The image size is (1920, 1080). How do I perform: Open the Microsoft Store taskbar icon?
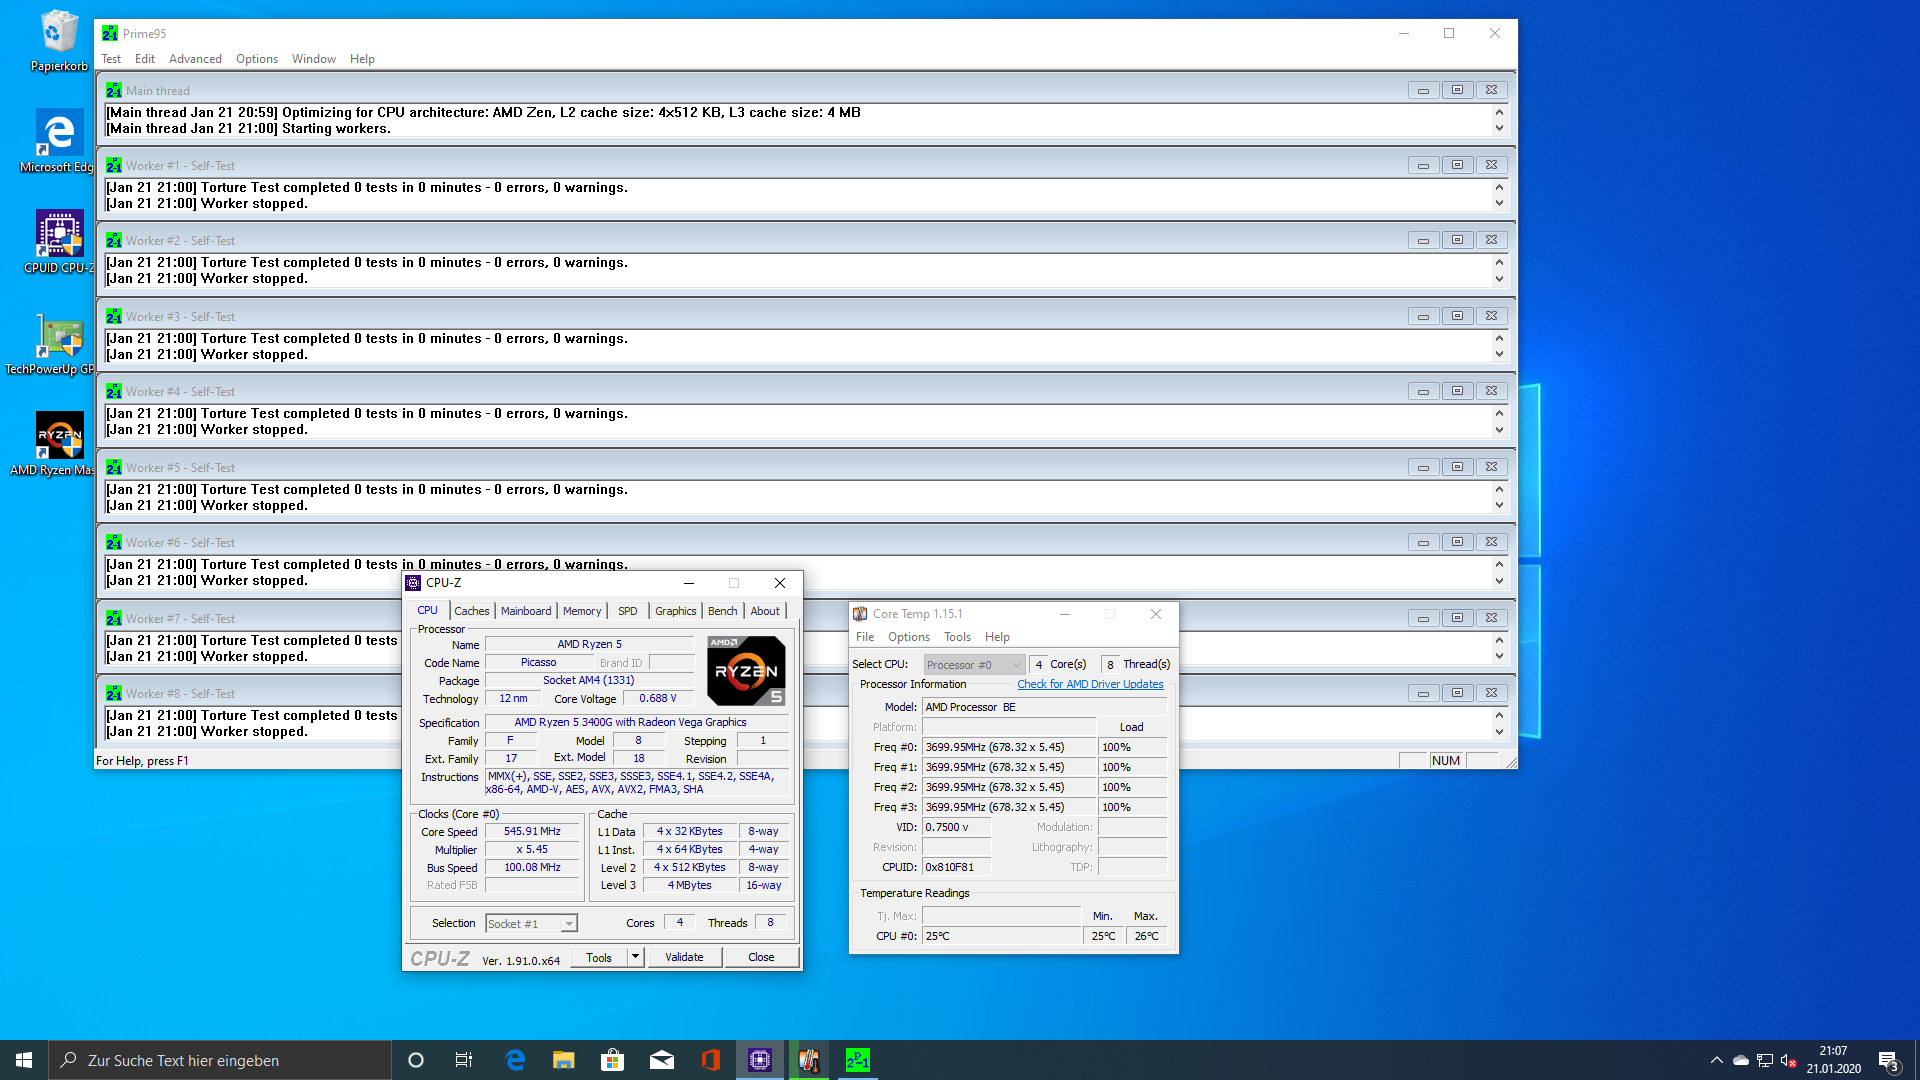pyautogui.click(x=613, y=1060)
